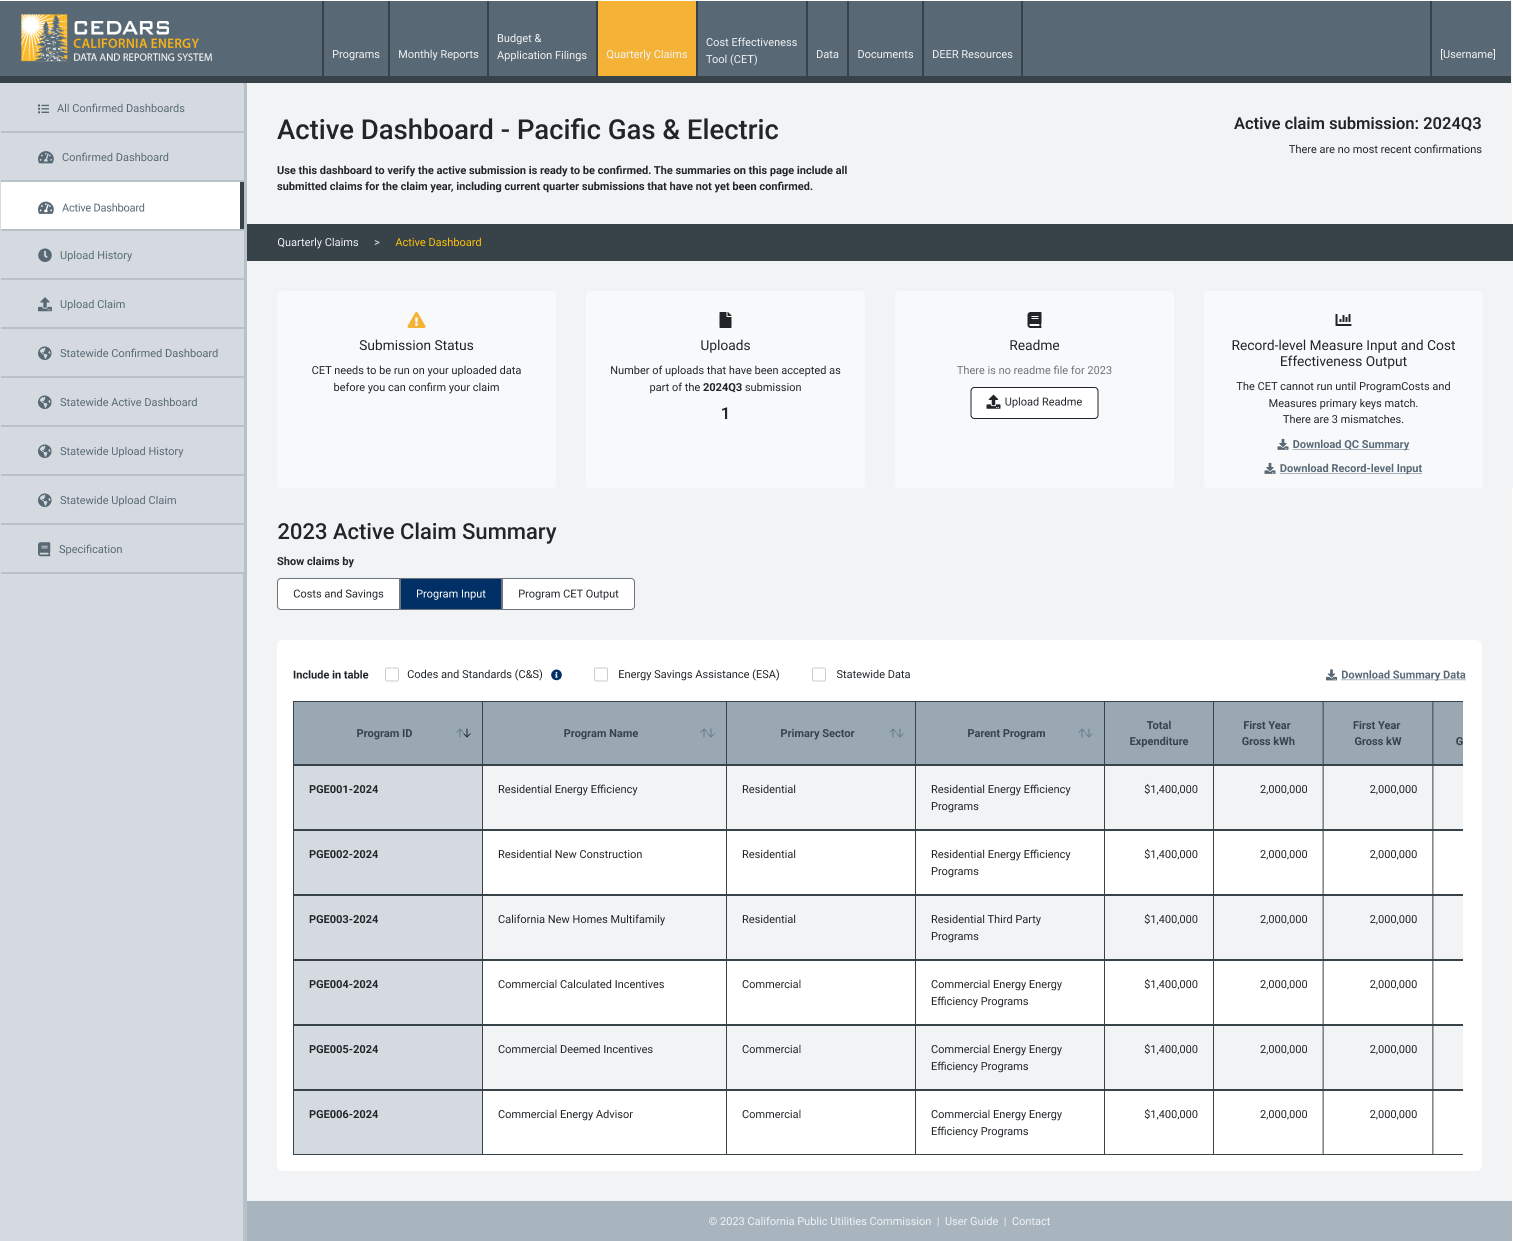The image size is (1513, 1241).
Task: Enable Codes and Standards (C&S) checkbox
Action: pos(392,675)
